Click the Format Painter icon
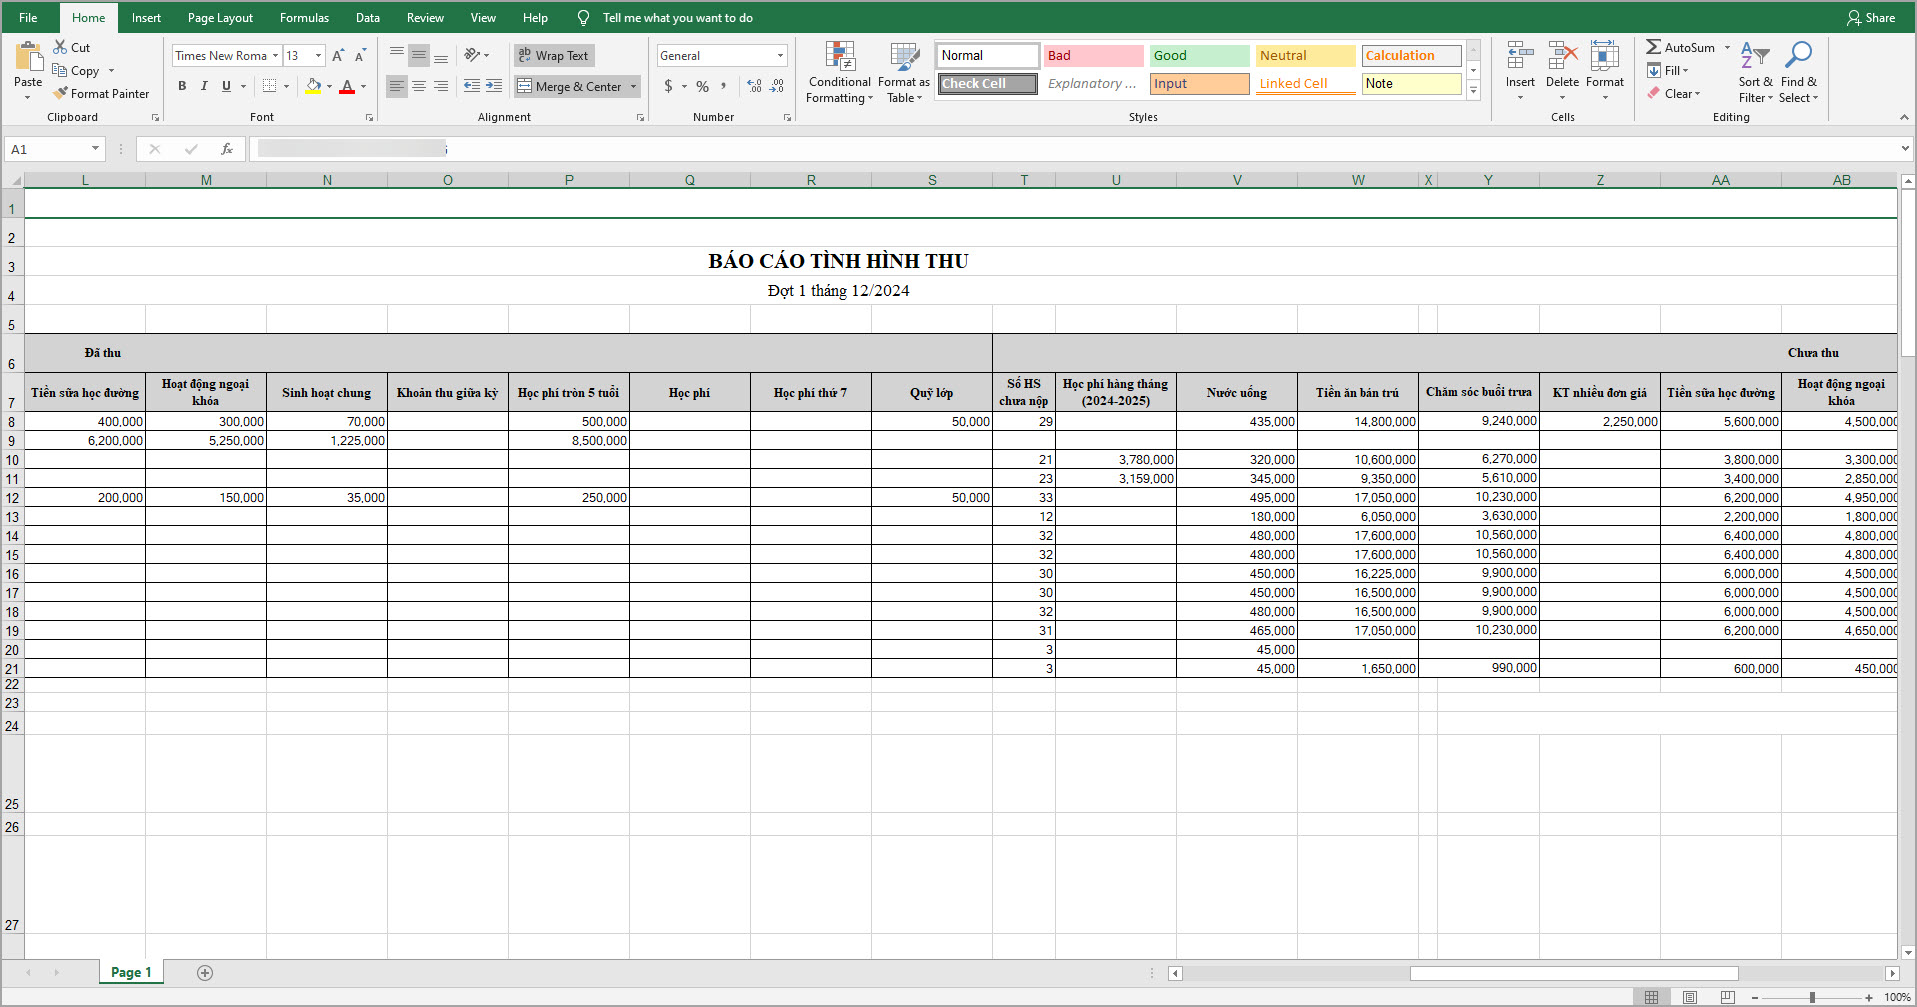1917x1007 pixels. pos(61,94)
